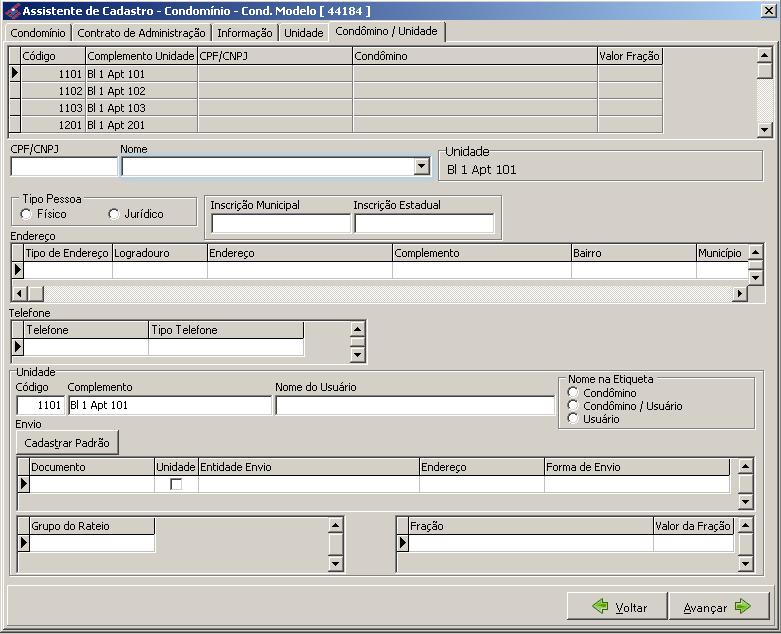Click the Grupo do Rateio row indicator

(24, 543)
